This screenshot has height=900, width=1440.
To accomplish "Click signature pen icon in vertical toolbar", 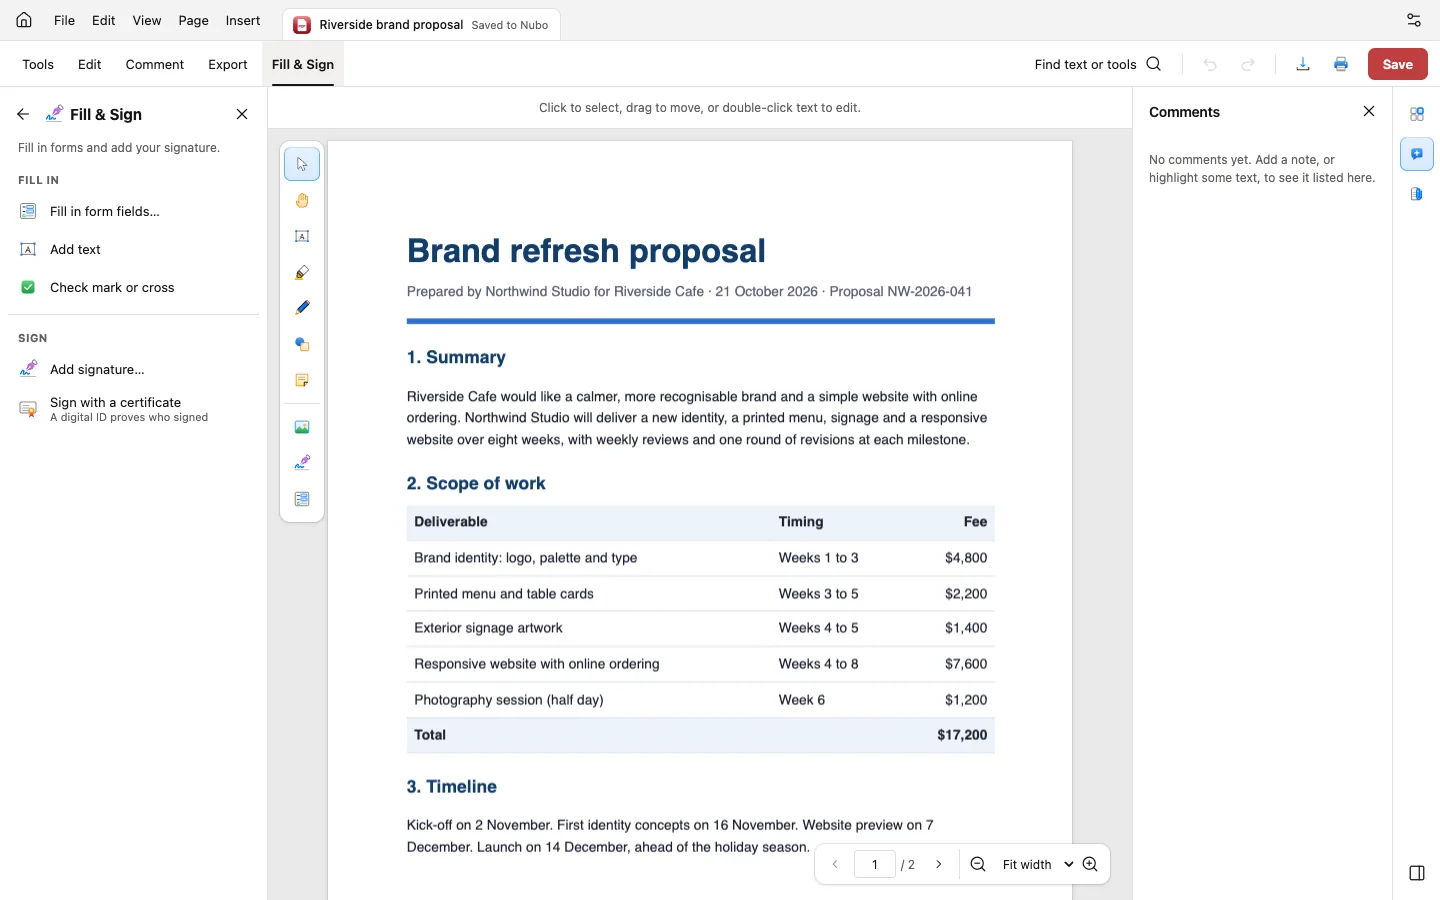I will pyautogui.click(x=302, y=463).
